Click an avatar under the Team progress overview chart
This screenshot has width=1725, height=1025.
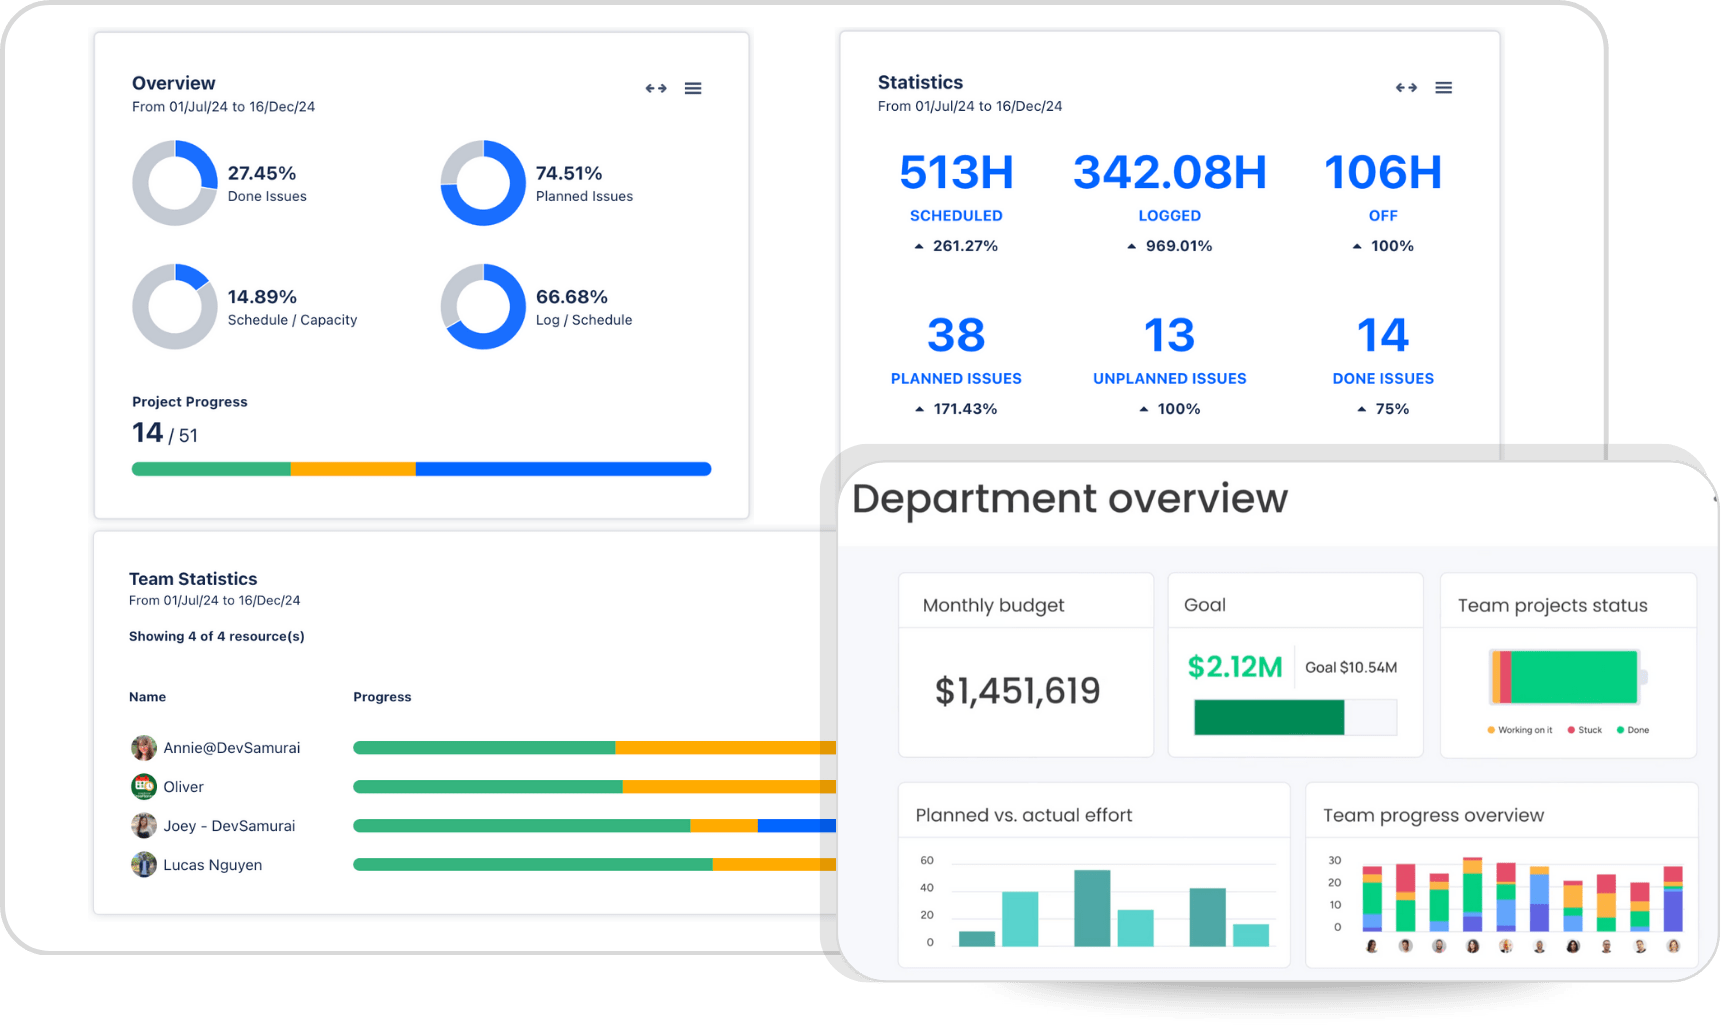pyautogui.click(x=1370, y=946)
